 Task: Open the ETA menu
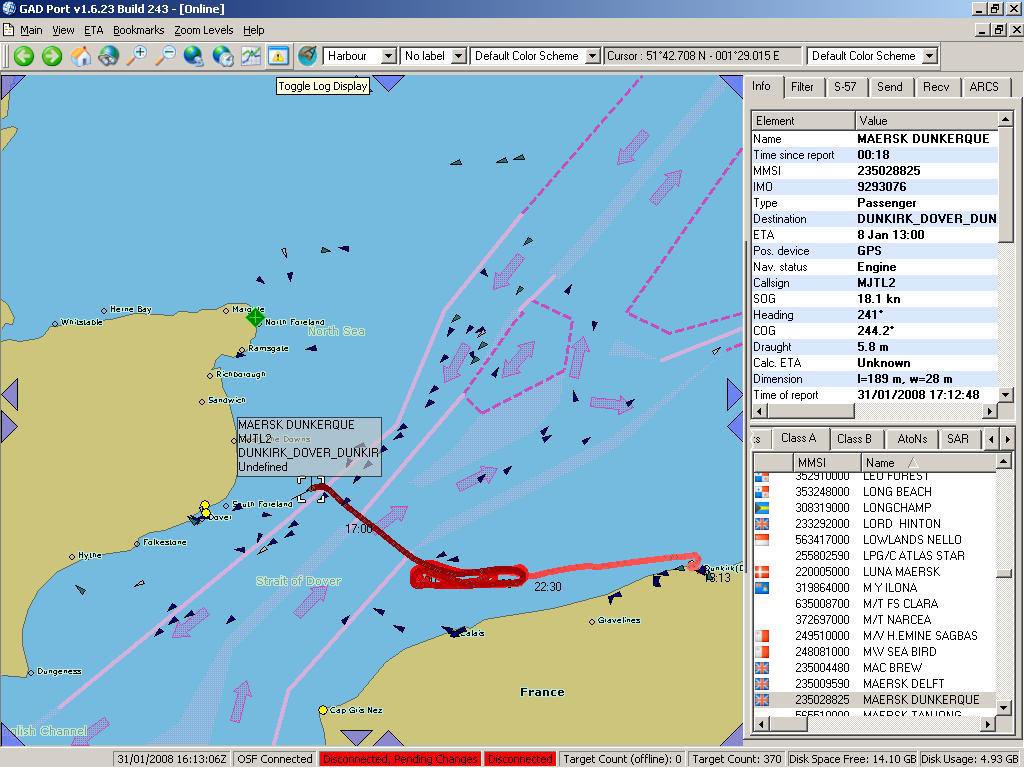93,30
